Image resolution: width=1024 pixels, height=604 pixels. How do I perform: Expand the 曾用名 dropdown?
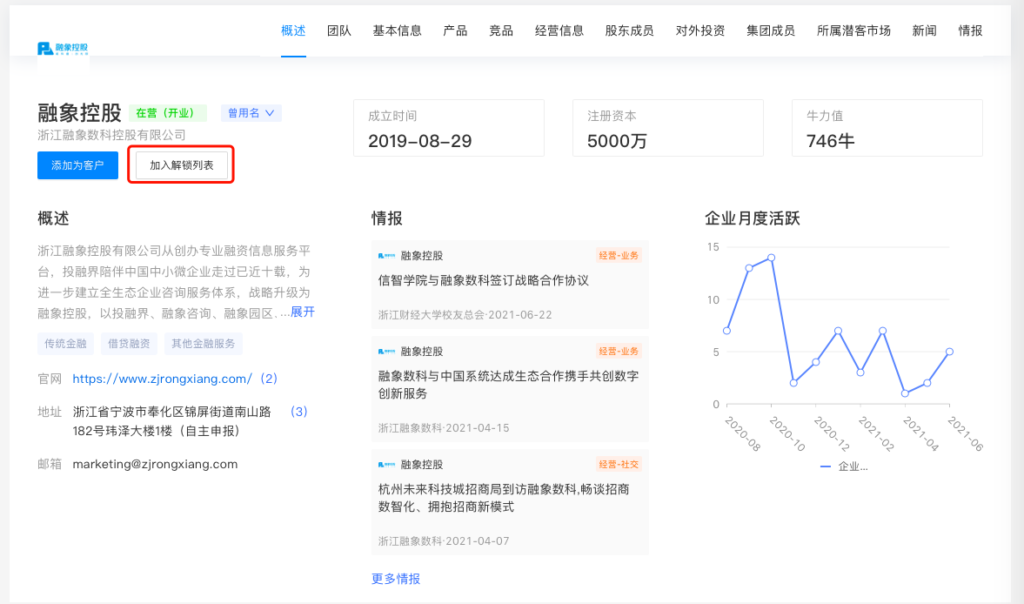(251, 113)
